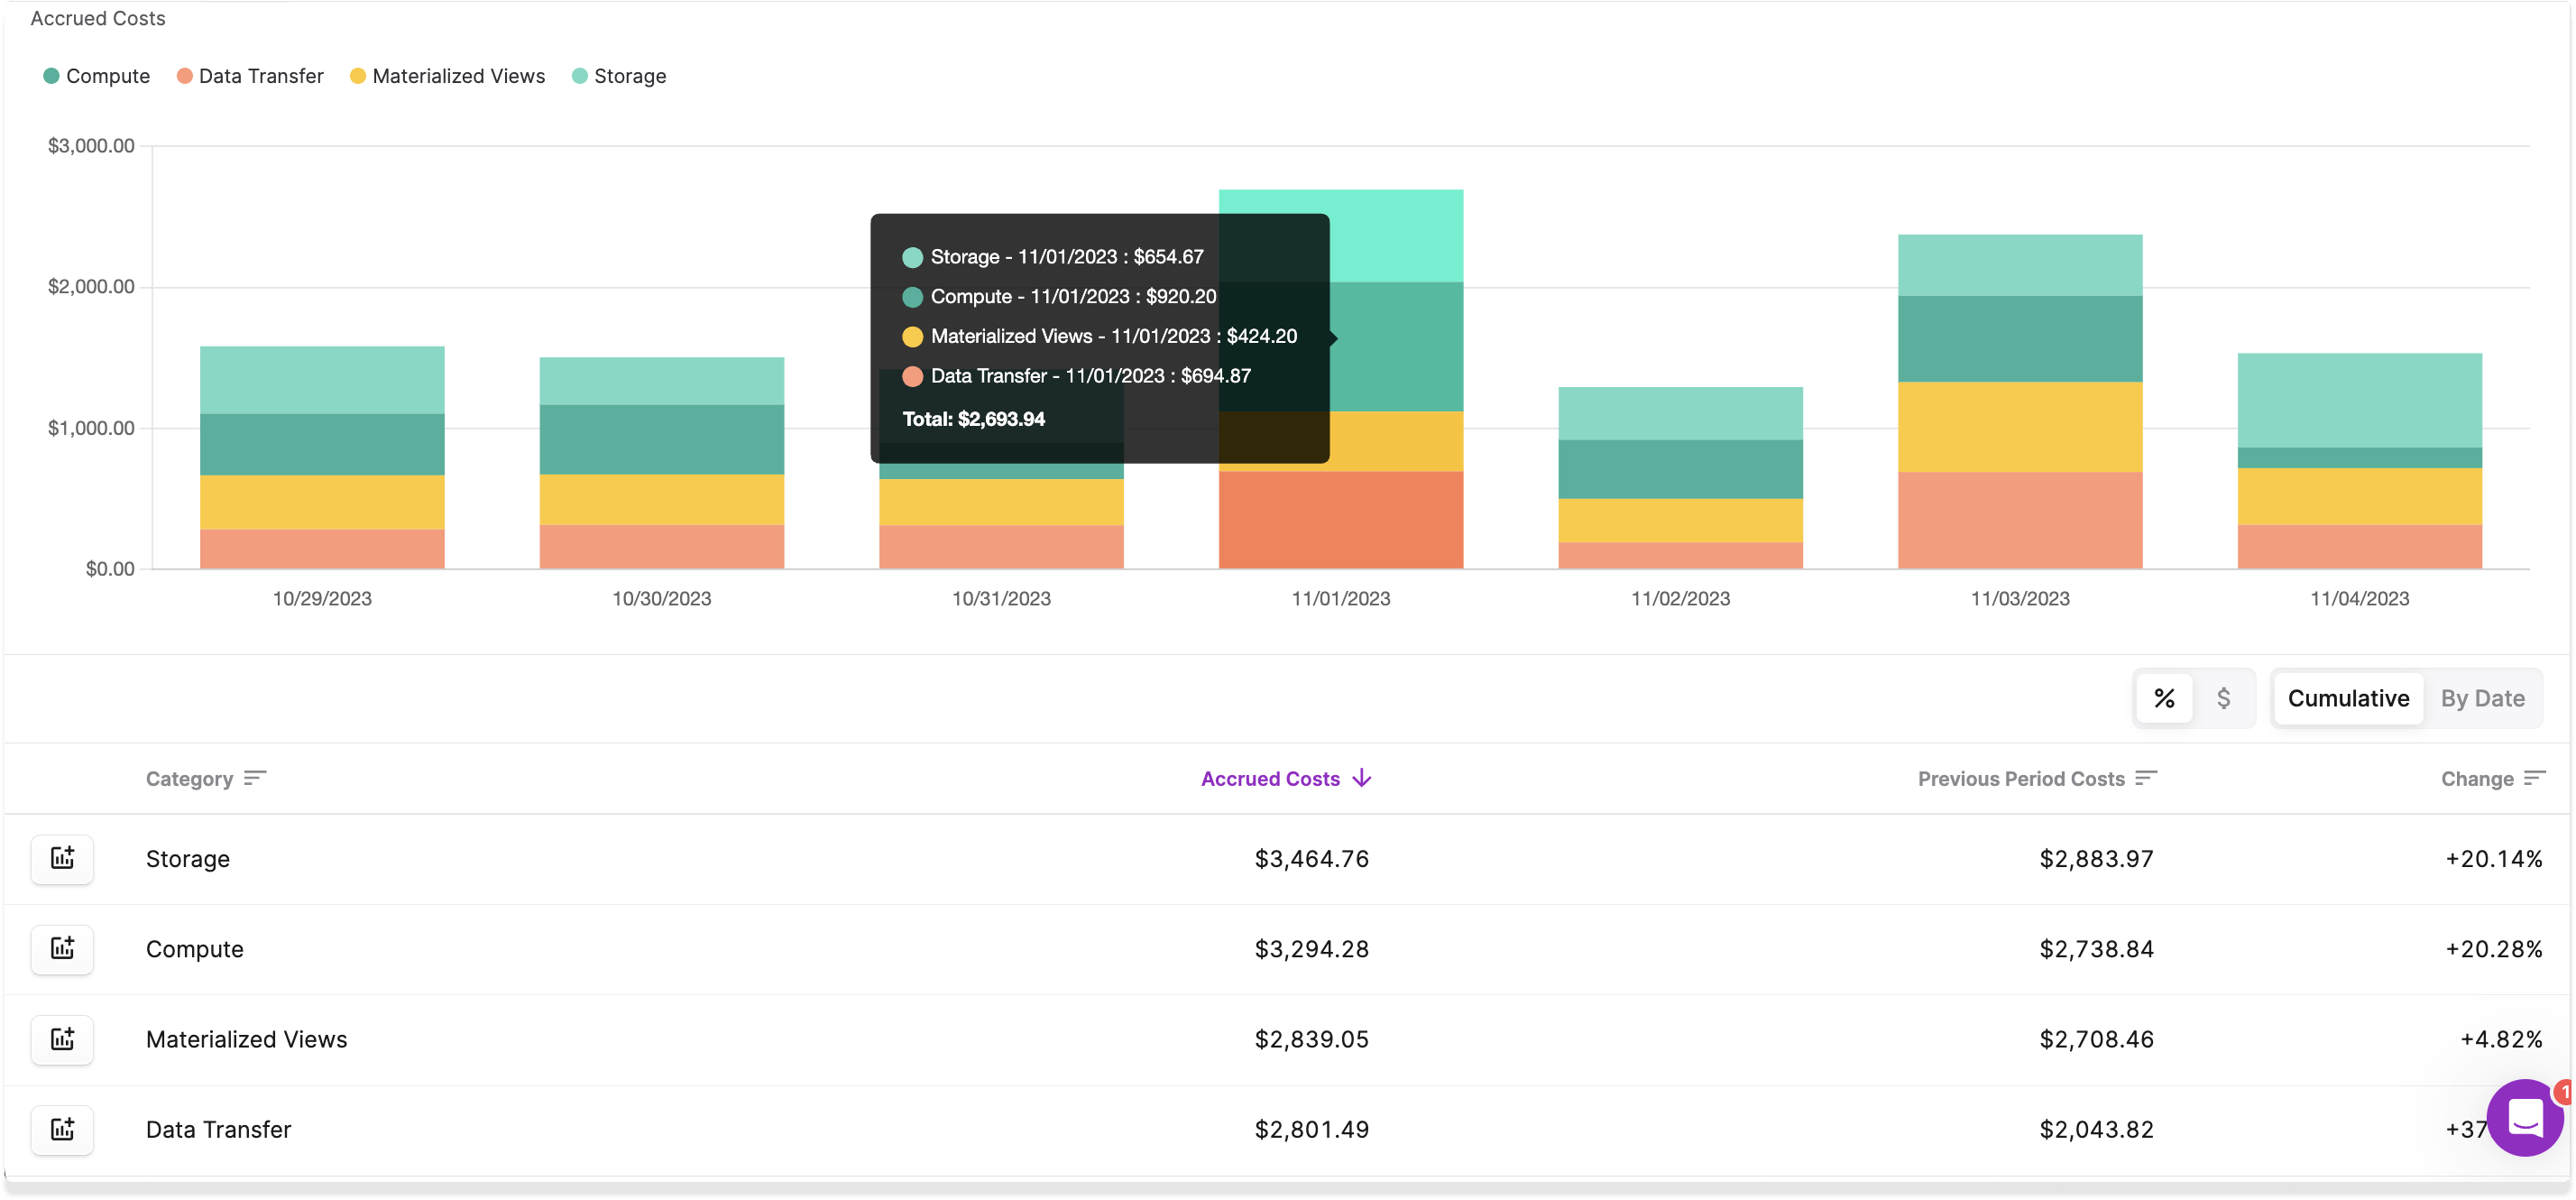This screenshot has height=1200, width=2576.
Task: Click the chart icon in the Data Transfer row
Action: click(62, 1129)
